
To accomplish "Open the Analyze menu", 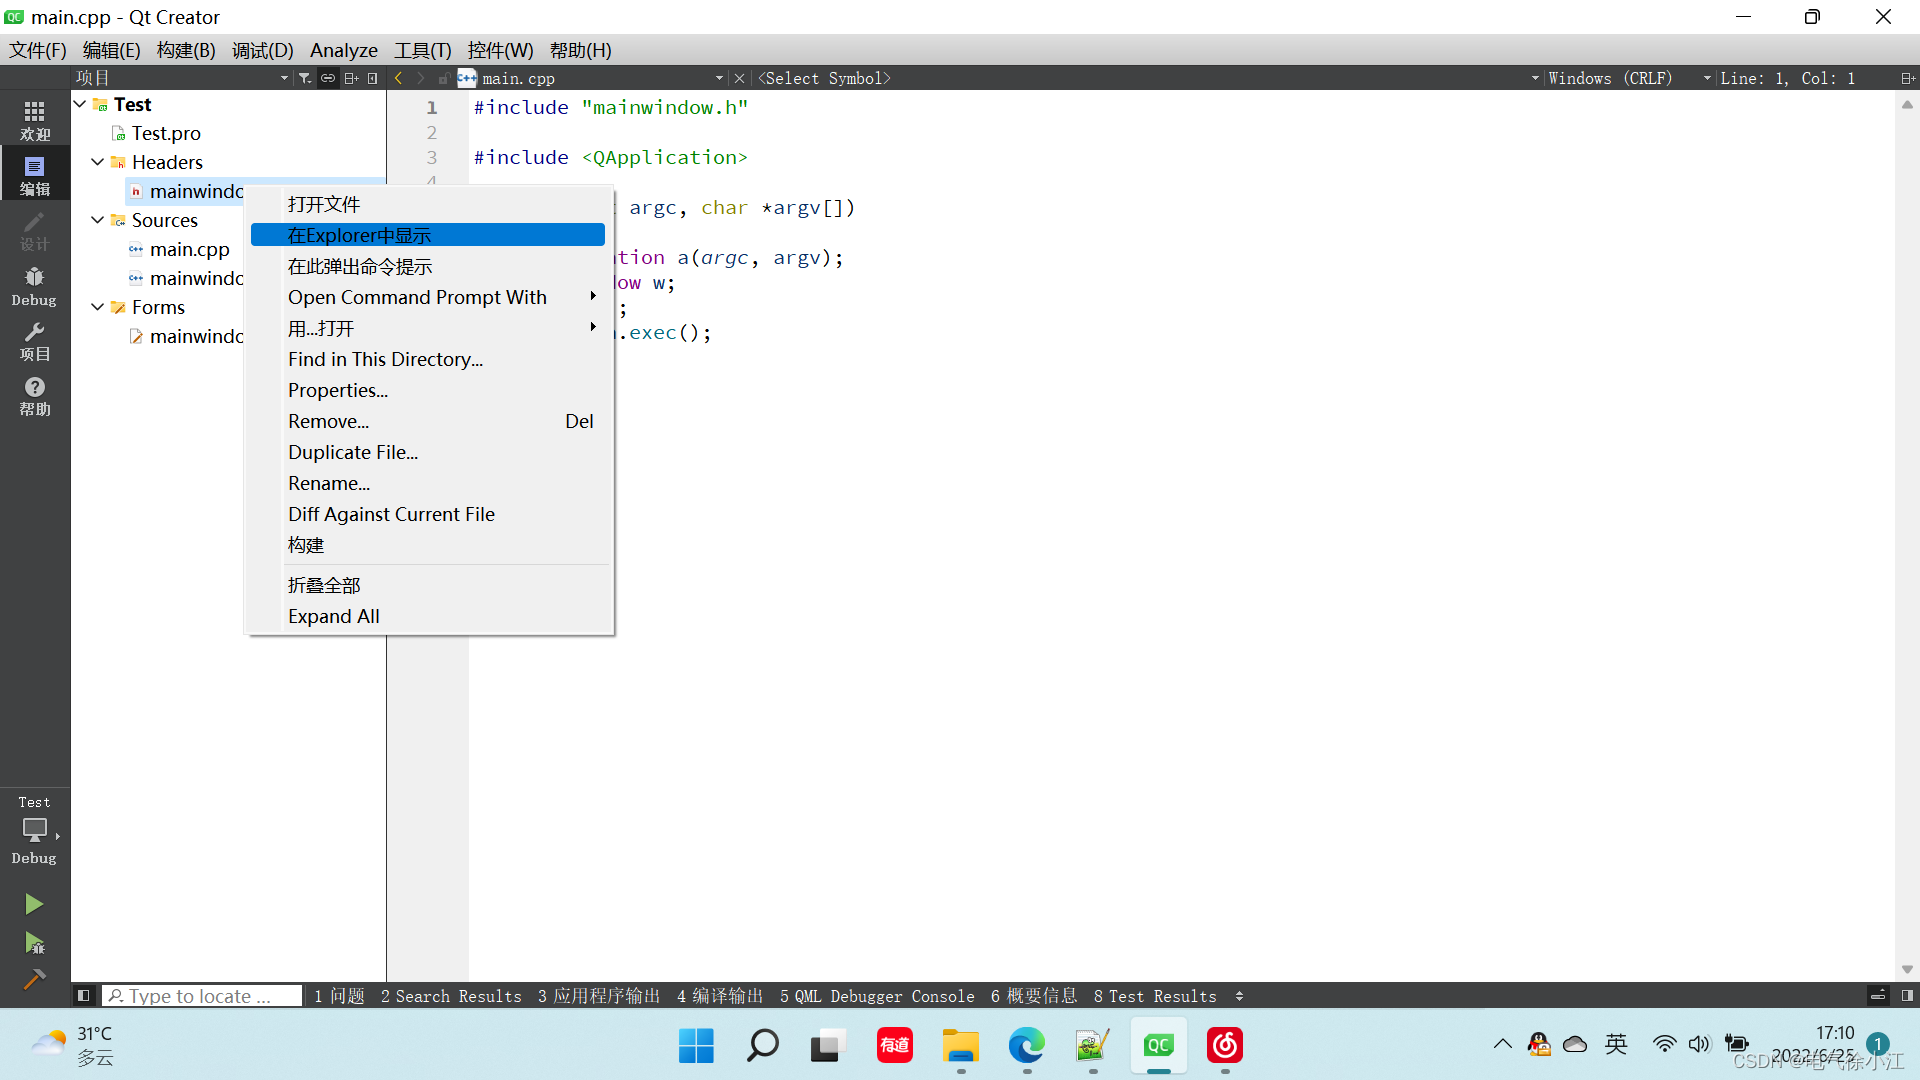I will point(343,50).
